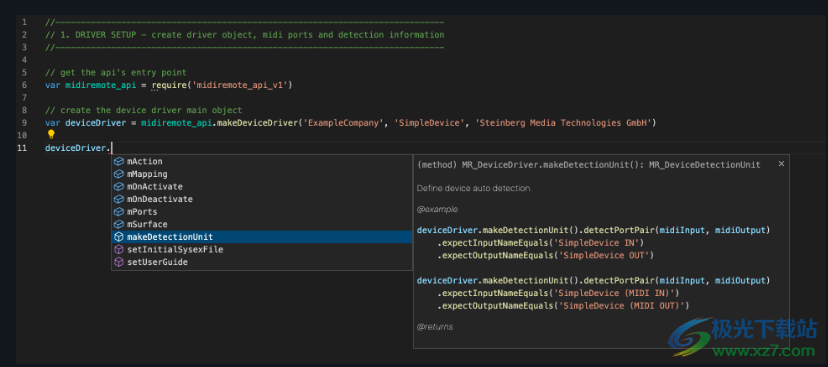Select setUserGuide method suggestion

(262, 262)
